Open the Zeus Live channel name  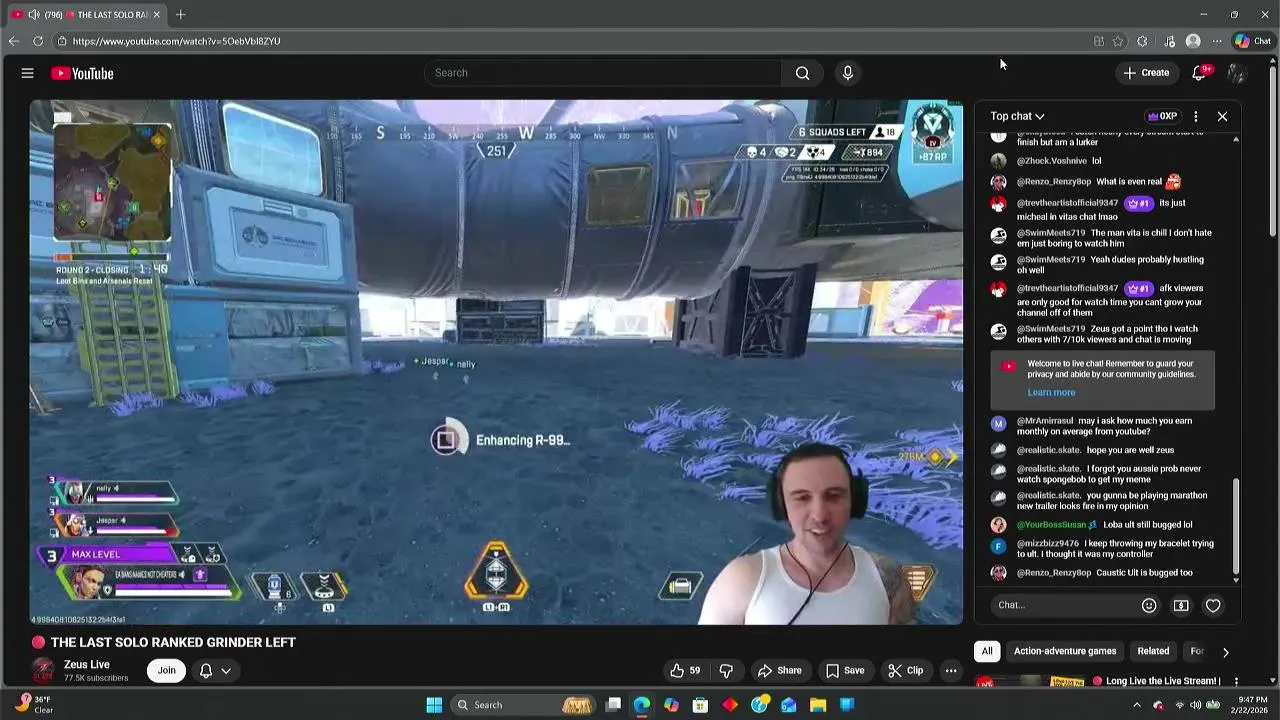(87, 665)
